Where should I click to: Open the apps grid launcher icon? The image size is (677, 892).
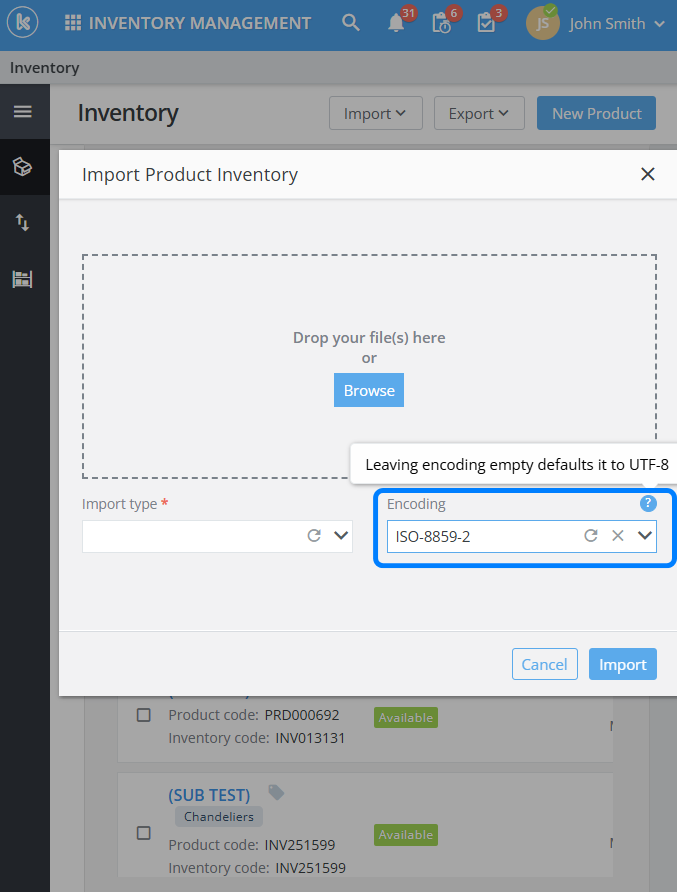(x=73, y=23)
